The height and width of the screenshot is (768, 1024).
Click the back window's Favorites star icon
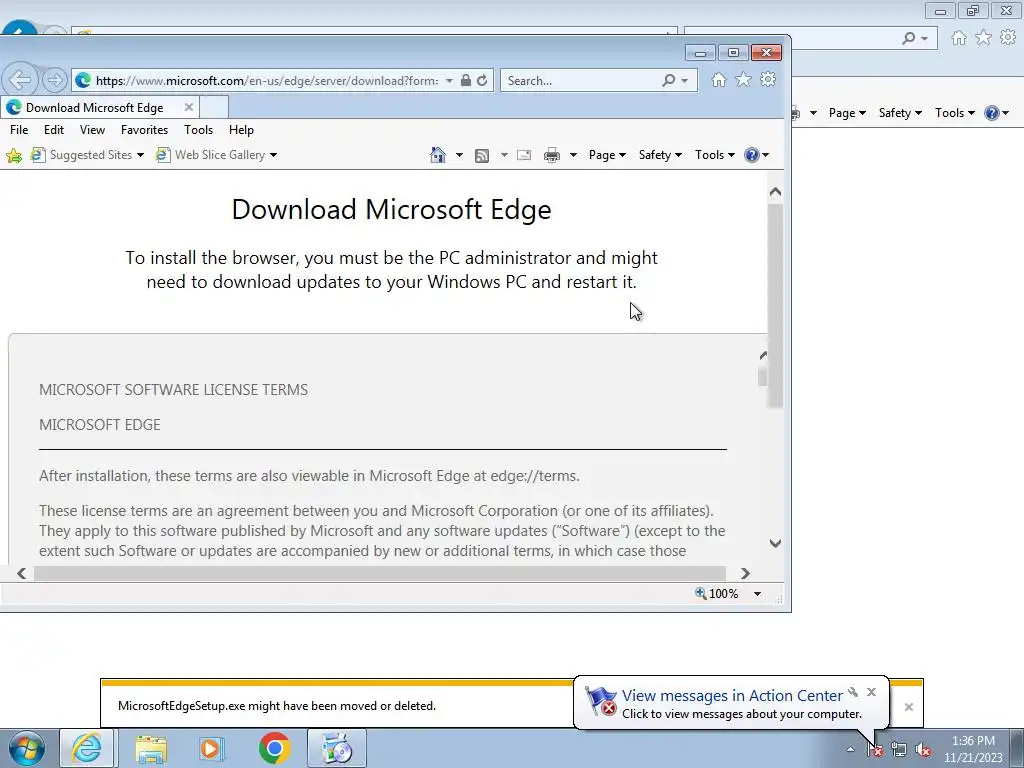coord(984,38)
